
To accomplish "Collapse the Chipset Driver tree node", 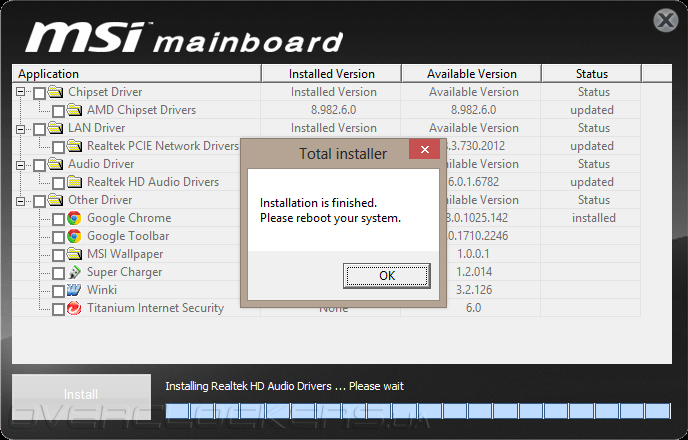I will pos(20,92).
